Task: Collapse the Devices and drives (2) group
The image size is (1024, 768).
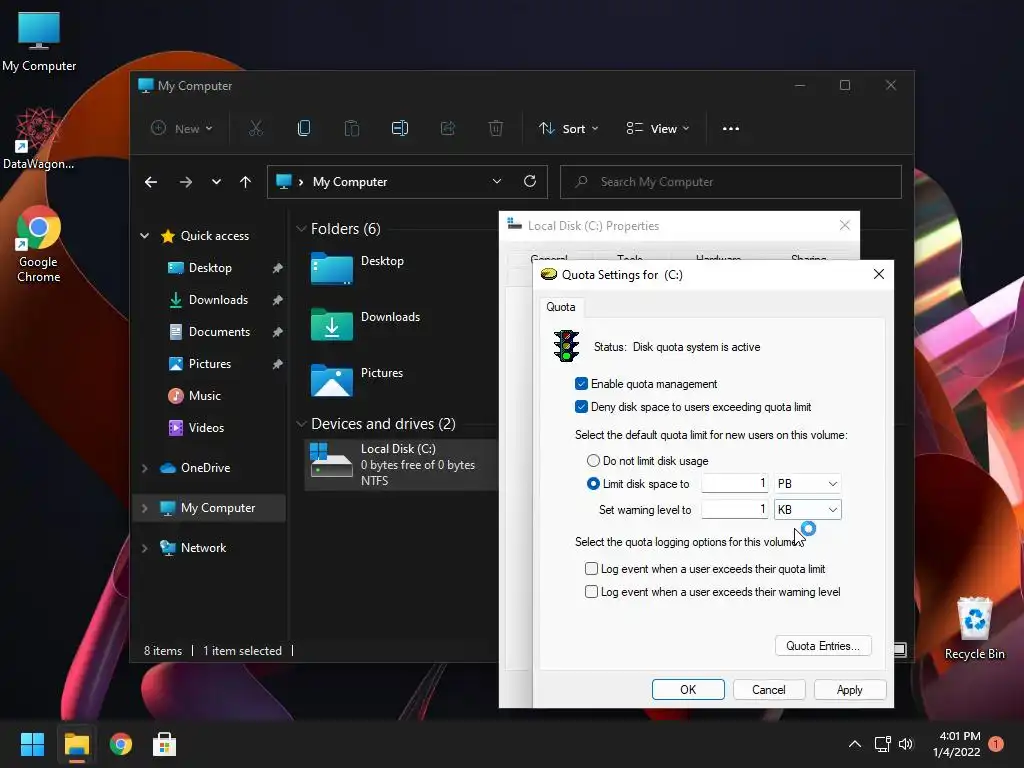Action: (x=301, y=424)
